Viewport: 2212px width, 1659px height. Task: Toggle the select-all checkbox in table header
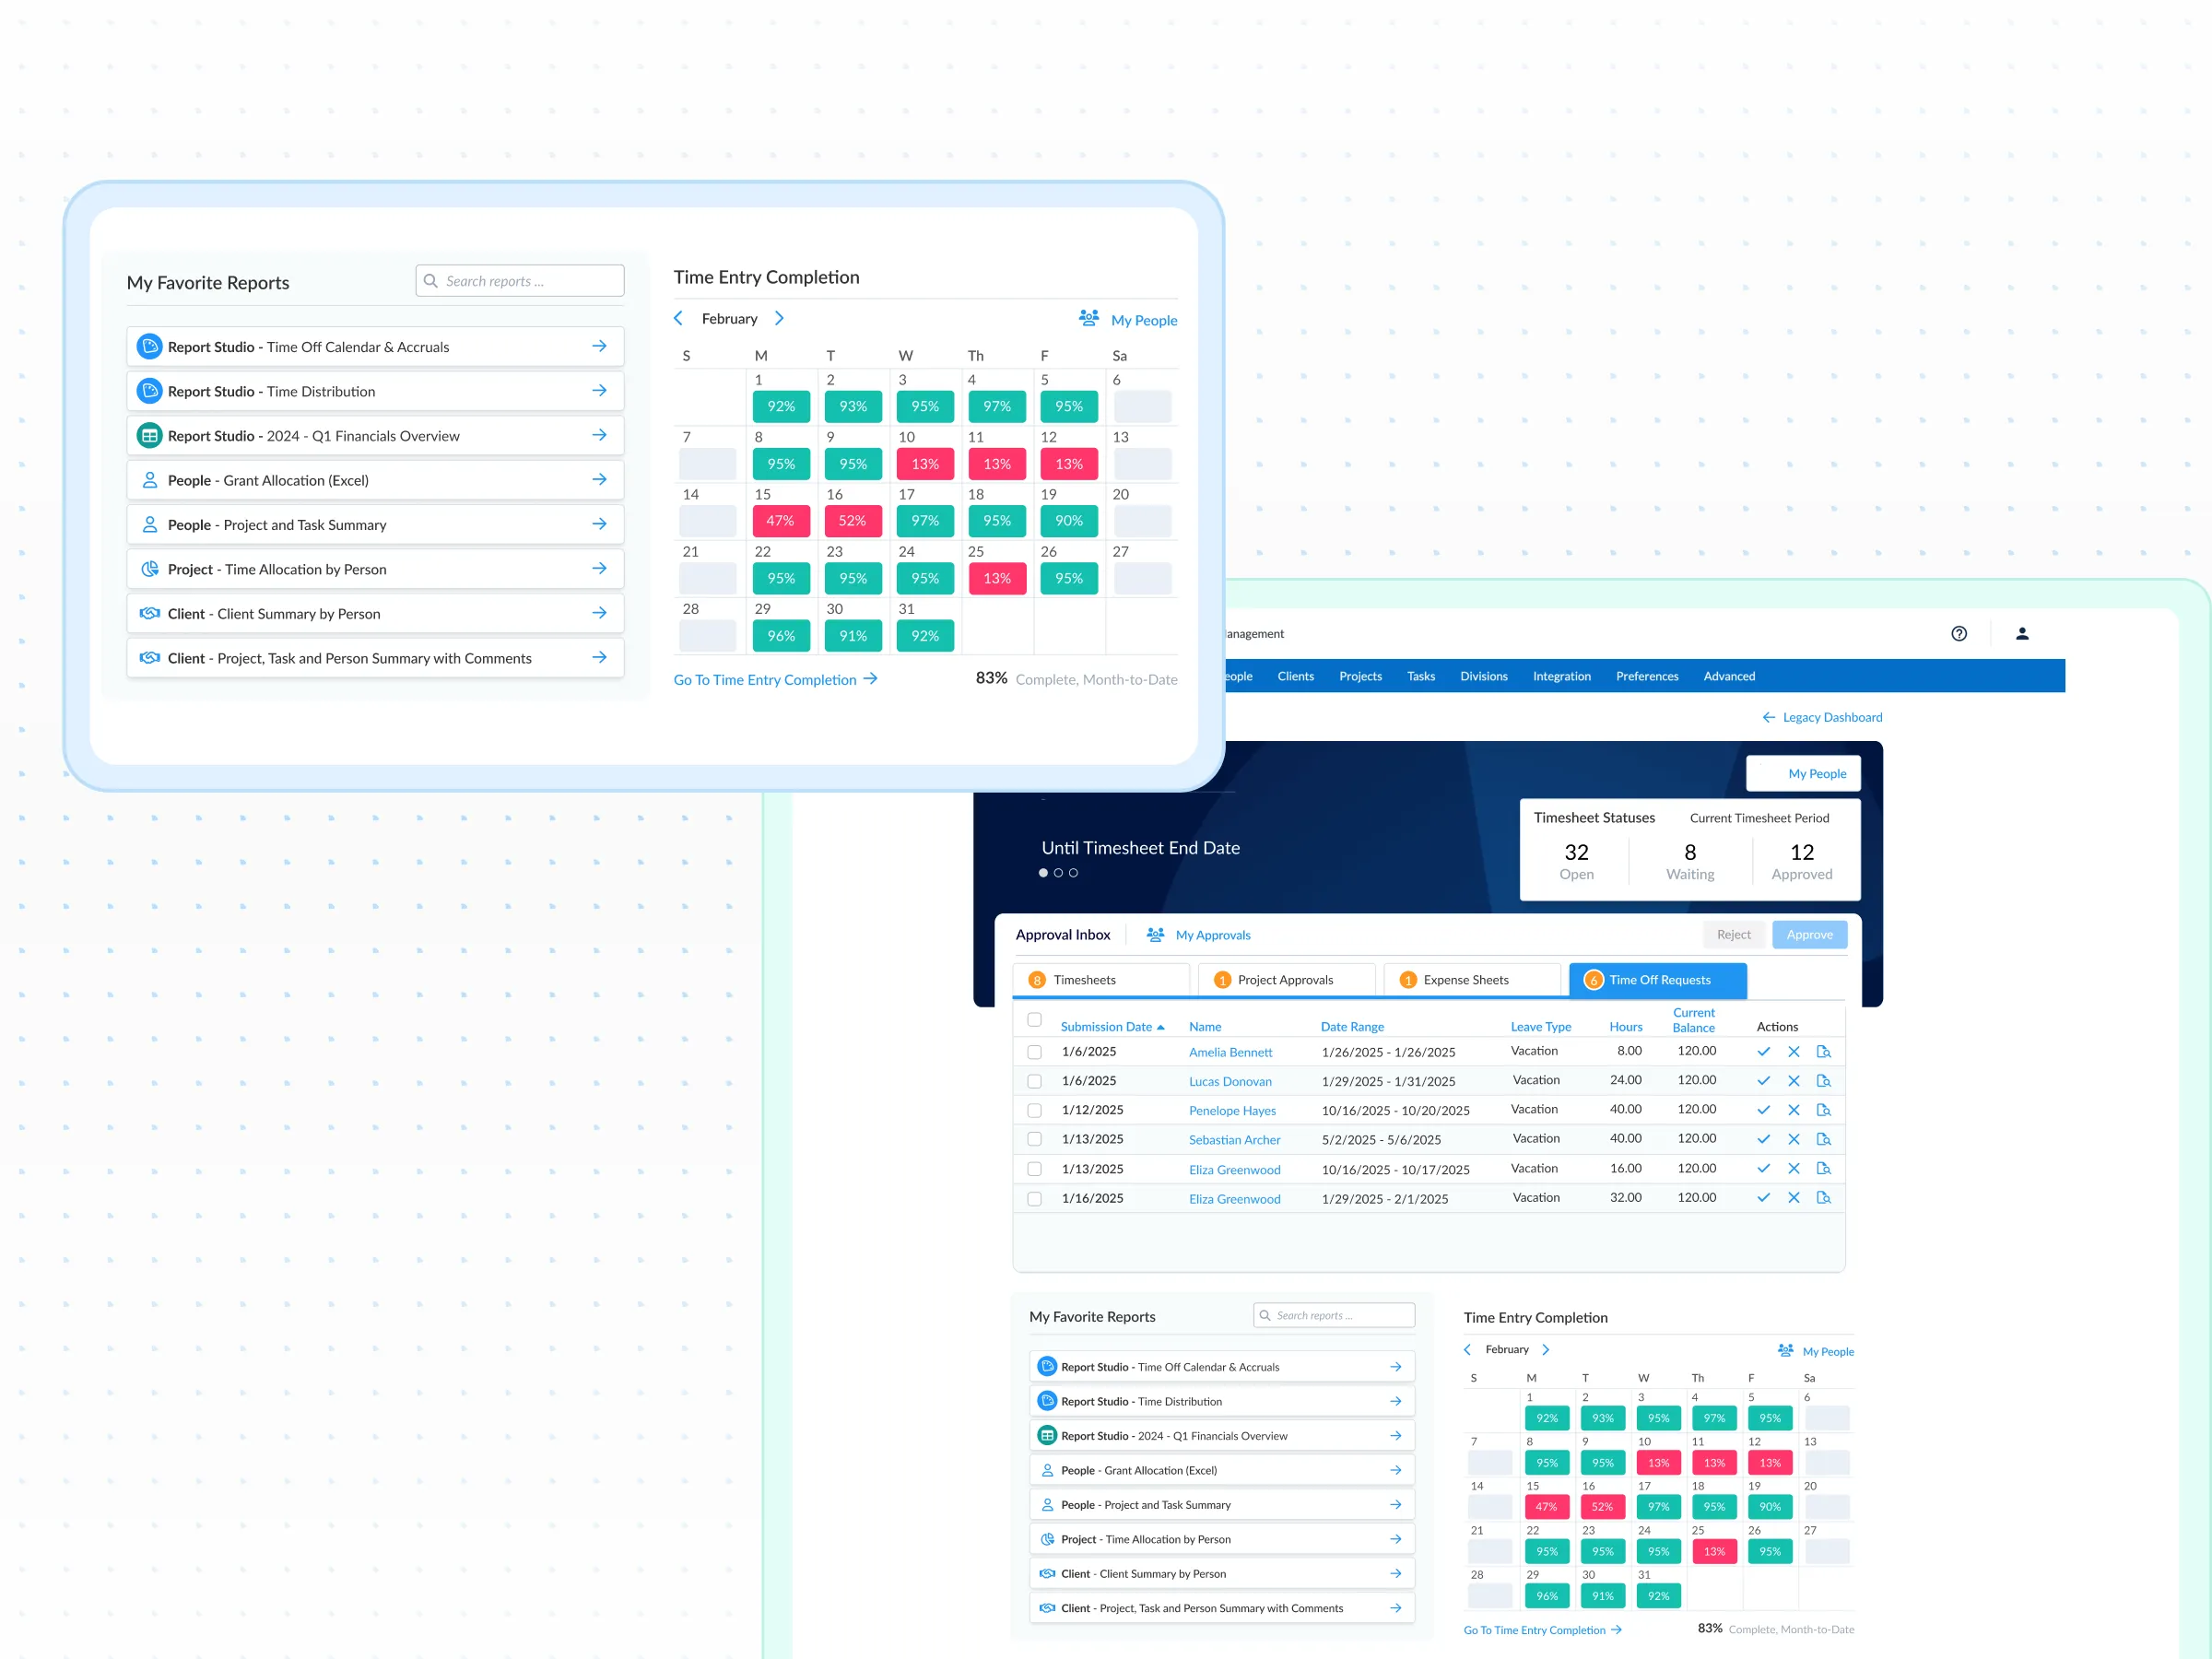point(1034,1020)
